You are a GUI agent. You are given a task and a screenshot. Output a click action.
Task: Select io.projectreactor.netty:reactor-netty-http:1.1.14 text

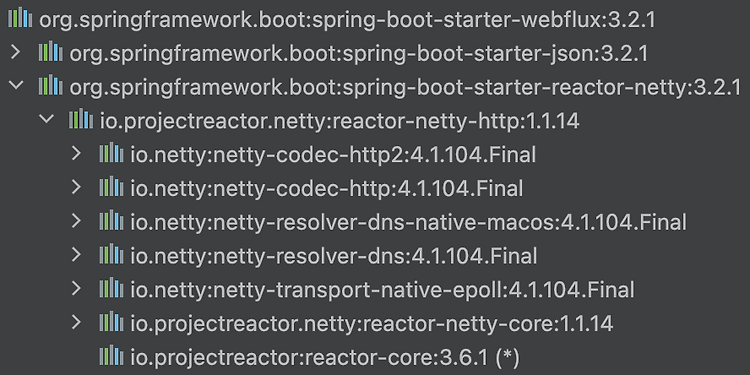[x=340, y=121]
